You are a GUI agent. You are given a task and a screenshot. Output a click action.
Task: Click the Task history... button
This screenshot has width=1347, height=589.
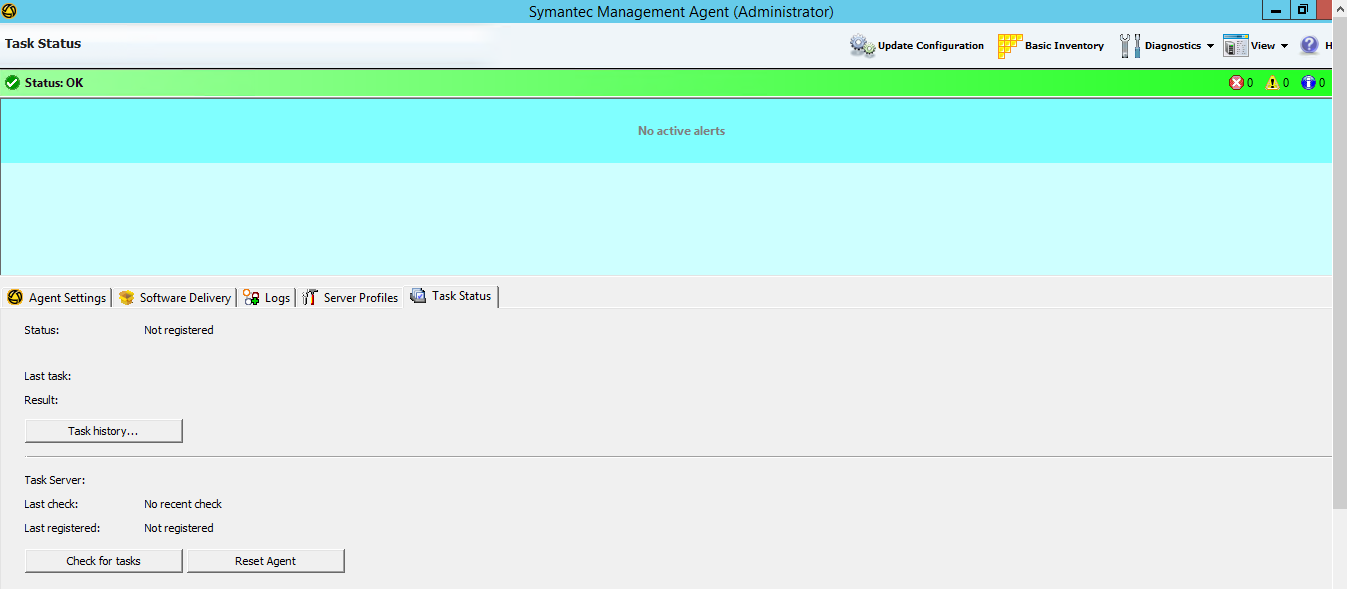point(103,431)
